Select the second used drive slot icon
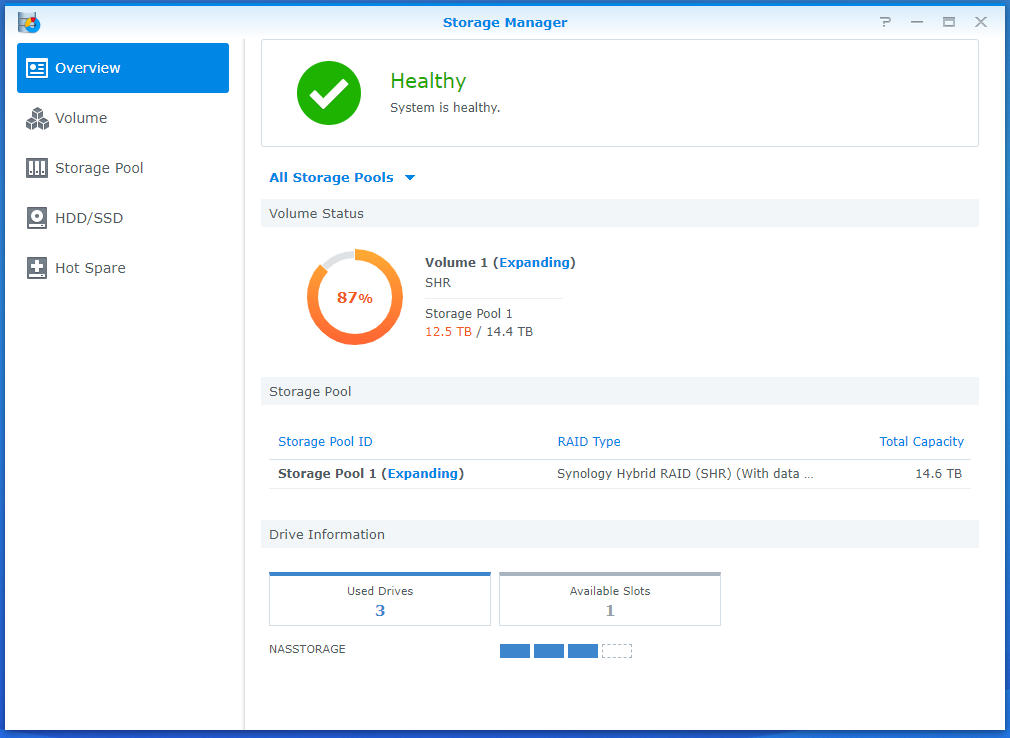The width and height of the screenshot is (1010, 738). pyautogui.click(x=548, y=650)
